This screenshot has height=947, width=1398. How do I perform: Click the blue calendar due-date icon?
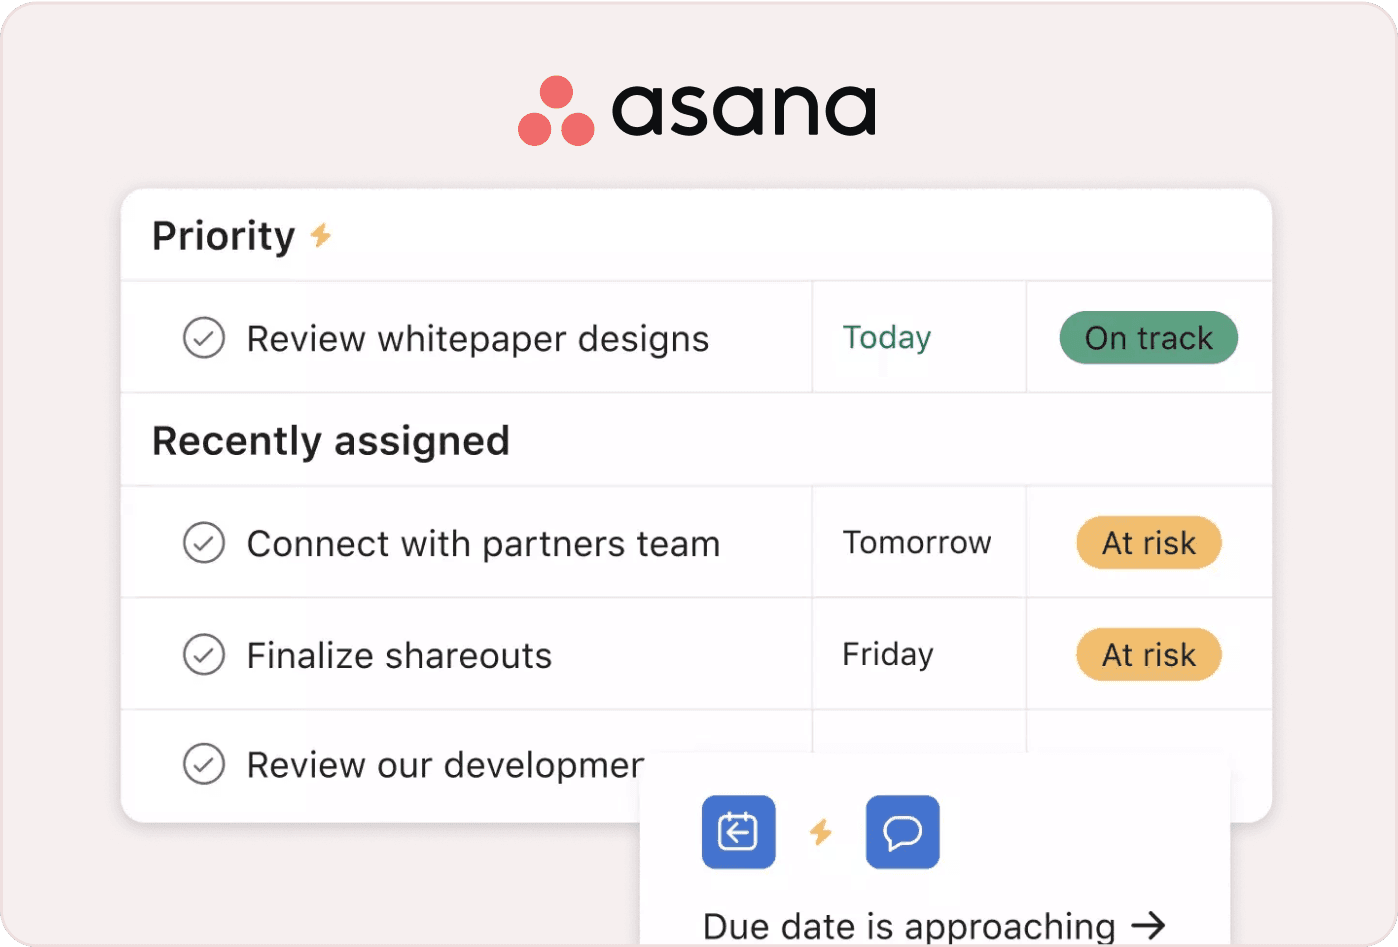[x=739, y=832]
